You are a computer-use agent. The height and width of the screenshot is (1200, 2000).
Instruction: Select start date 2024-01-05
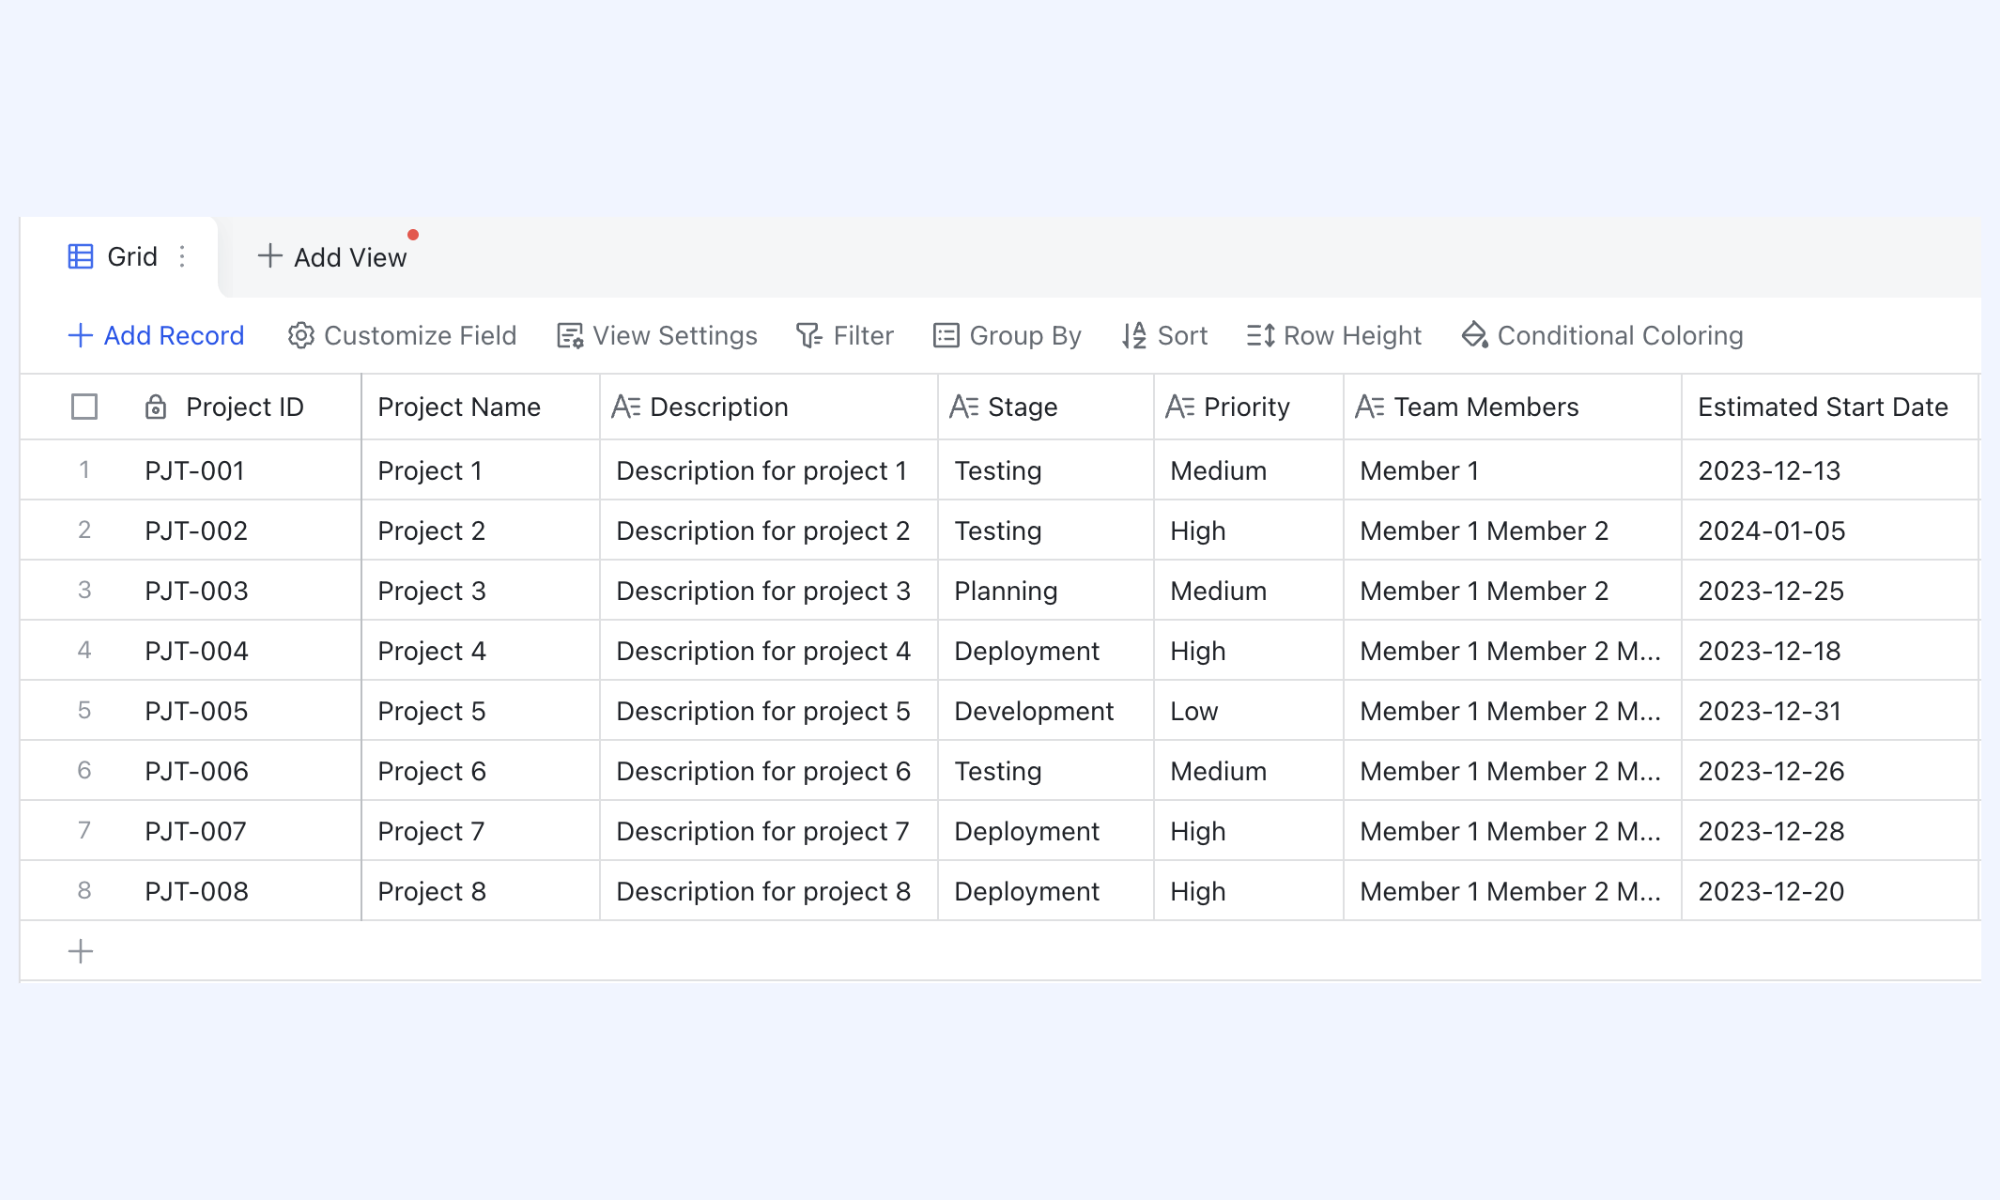(x=1830, y=531)
